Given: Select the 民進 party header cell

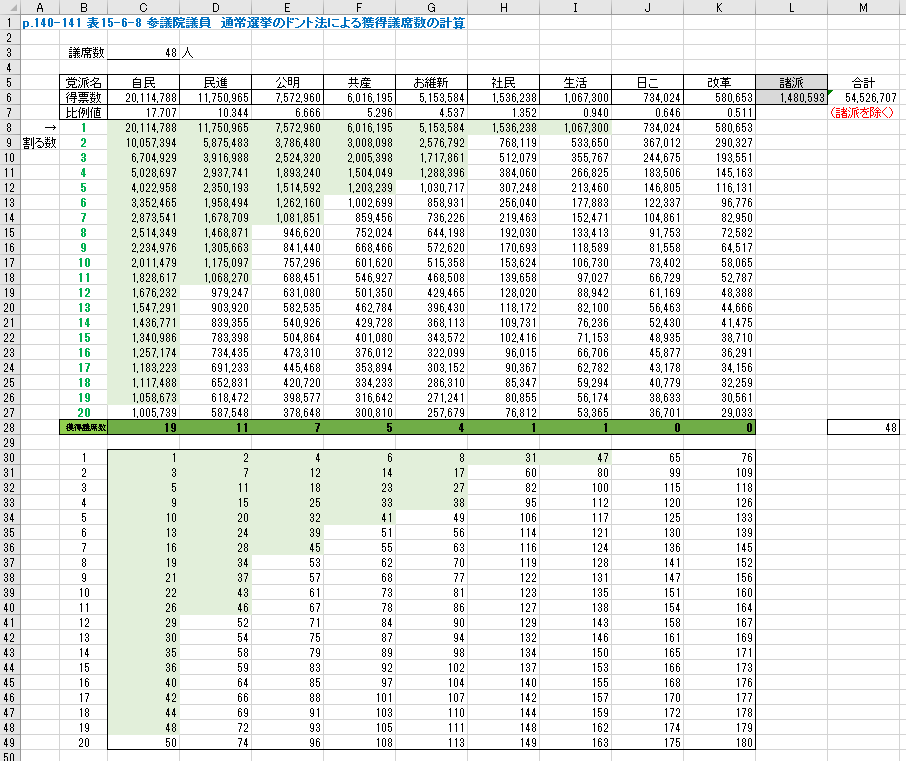Looking at the screenshot, I should (216, 83).
